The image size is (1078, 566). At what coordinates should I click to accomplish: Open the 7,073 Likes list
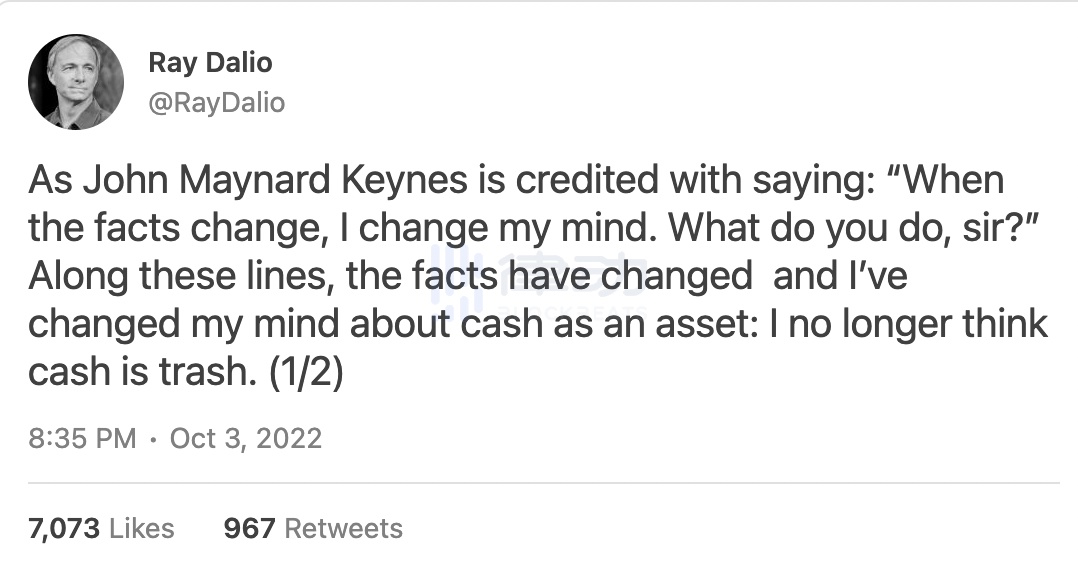pos(101,528)
